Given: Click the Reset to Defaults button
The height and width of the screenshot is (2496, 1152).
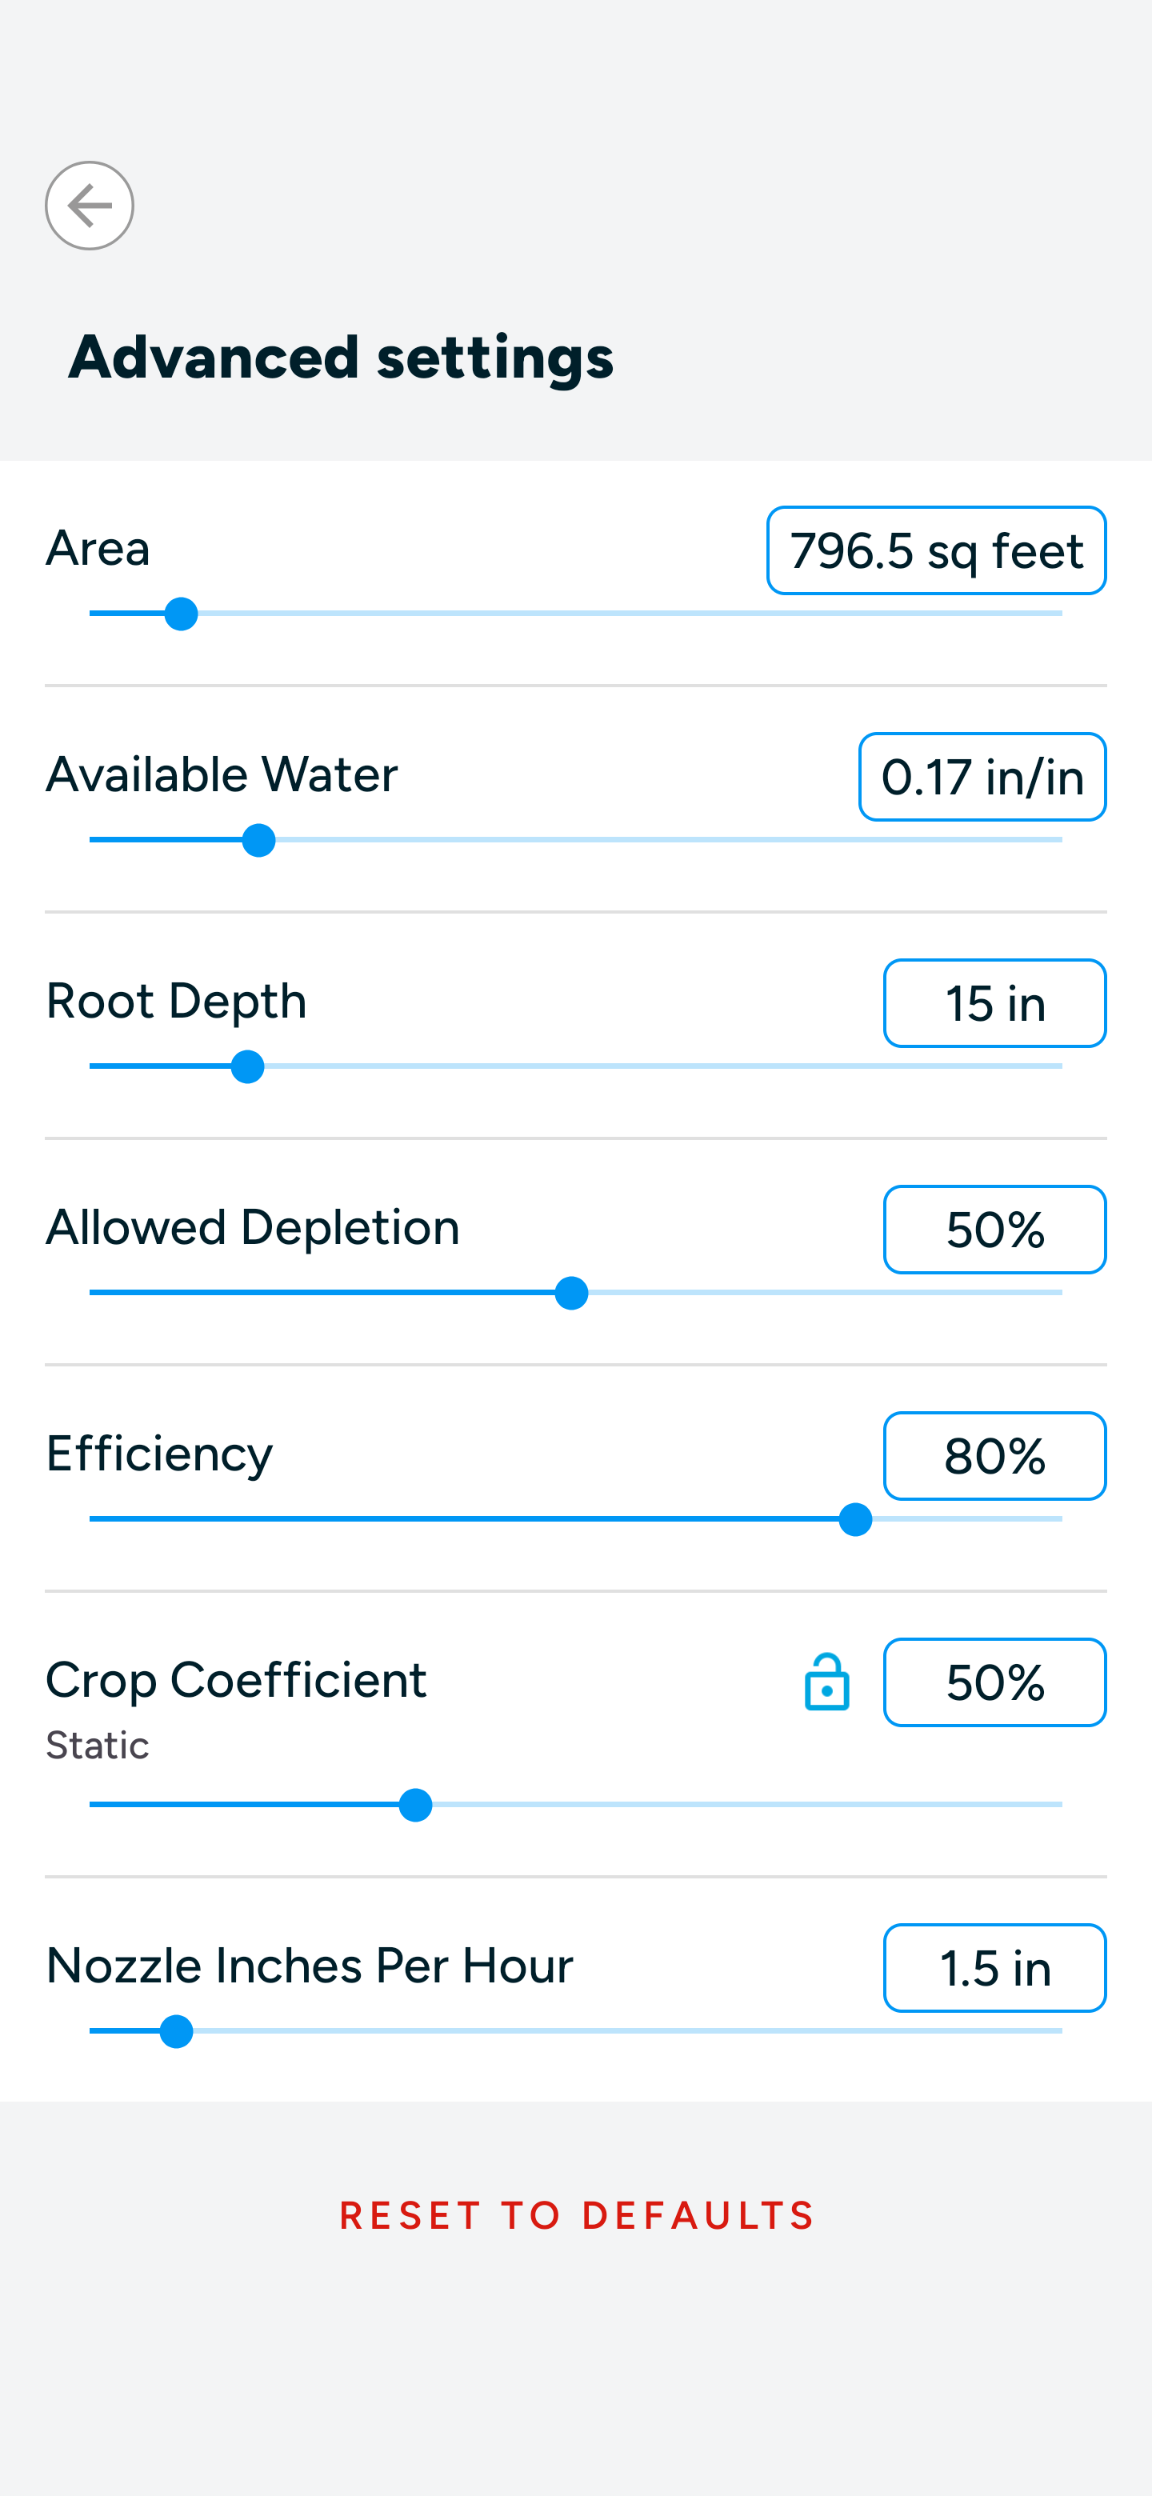Looking at the screenshot, I should 576,2213.
